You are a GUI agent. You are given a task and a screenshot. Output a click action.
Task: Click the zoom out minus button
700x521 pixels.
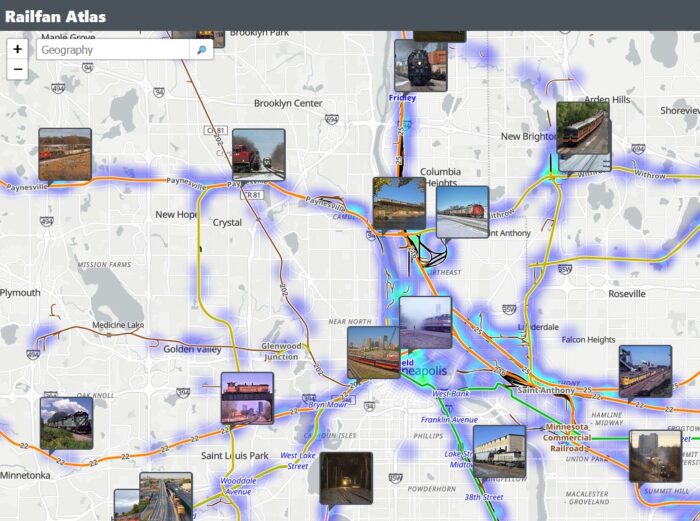coord(18,69)
